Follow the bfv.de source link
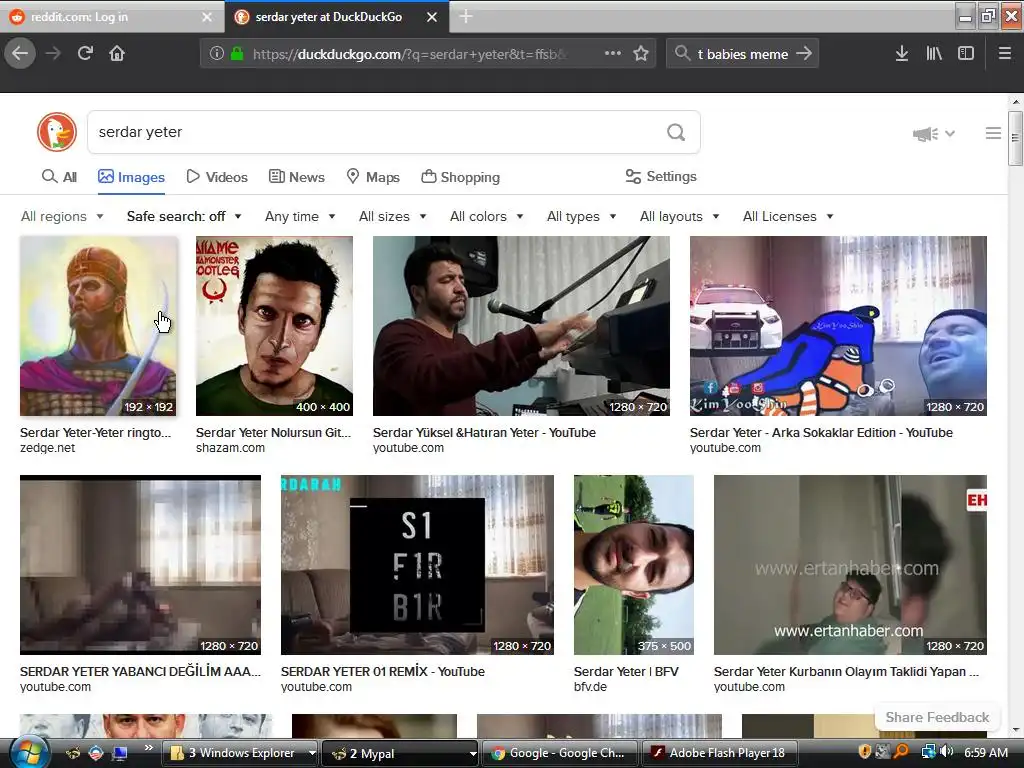 click(590, 687)
